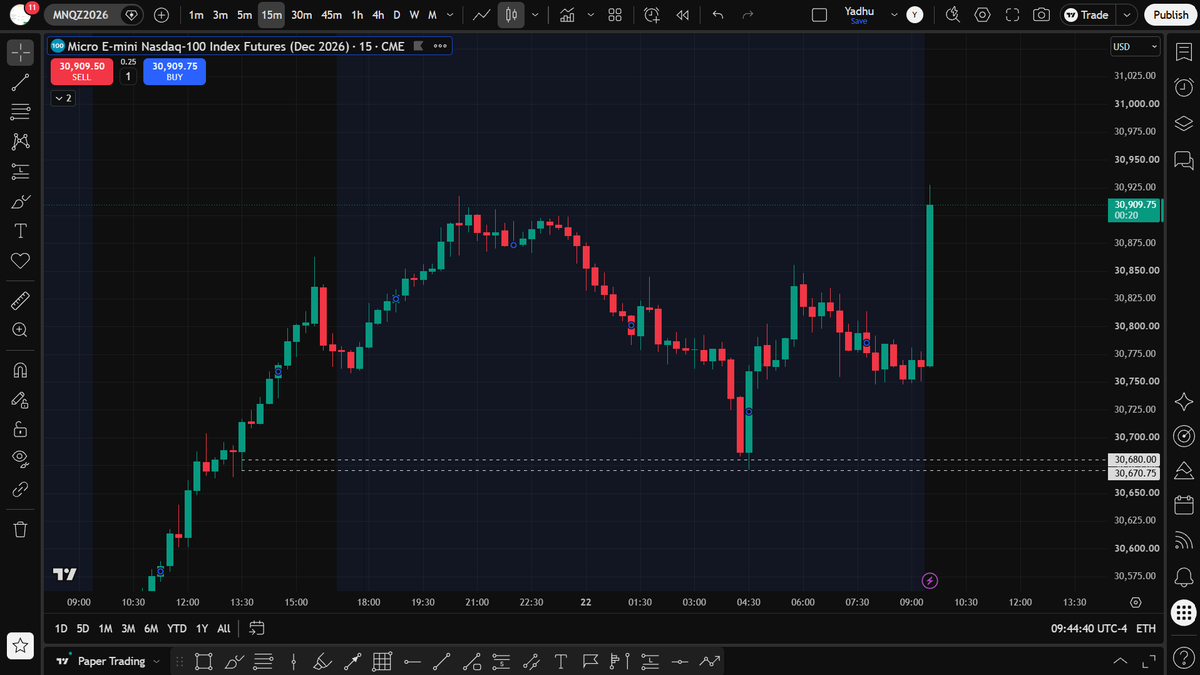Expand the collapsed indicators legend showing 2
This screenshot has width=1200, height=675.
(62, 98)
